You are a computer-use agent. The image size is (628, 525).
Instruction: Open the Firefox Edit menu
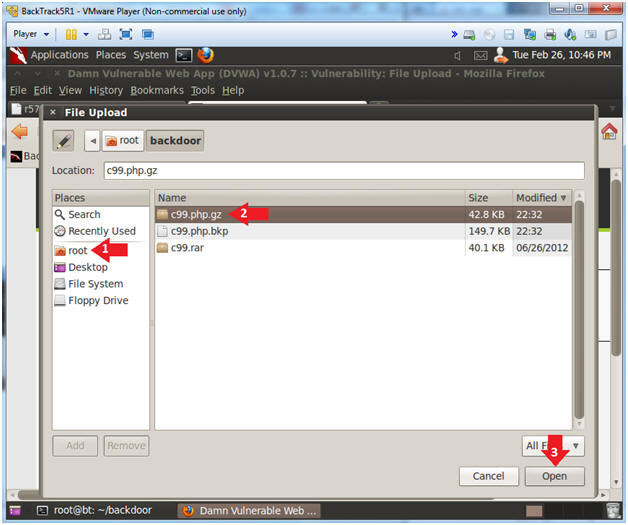43,91
